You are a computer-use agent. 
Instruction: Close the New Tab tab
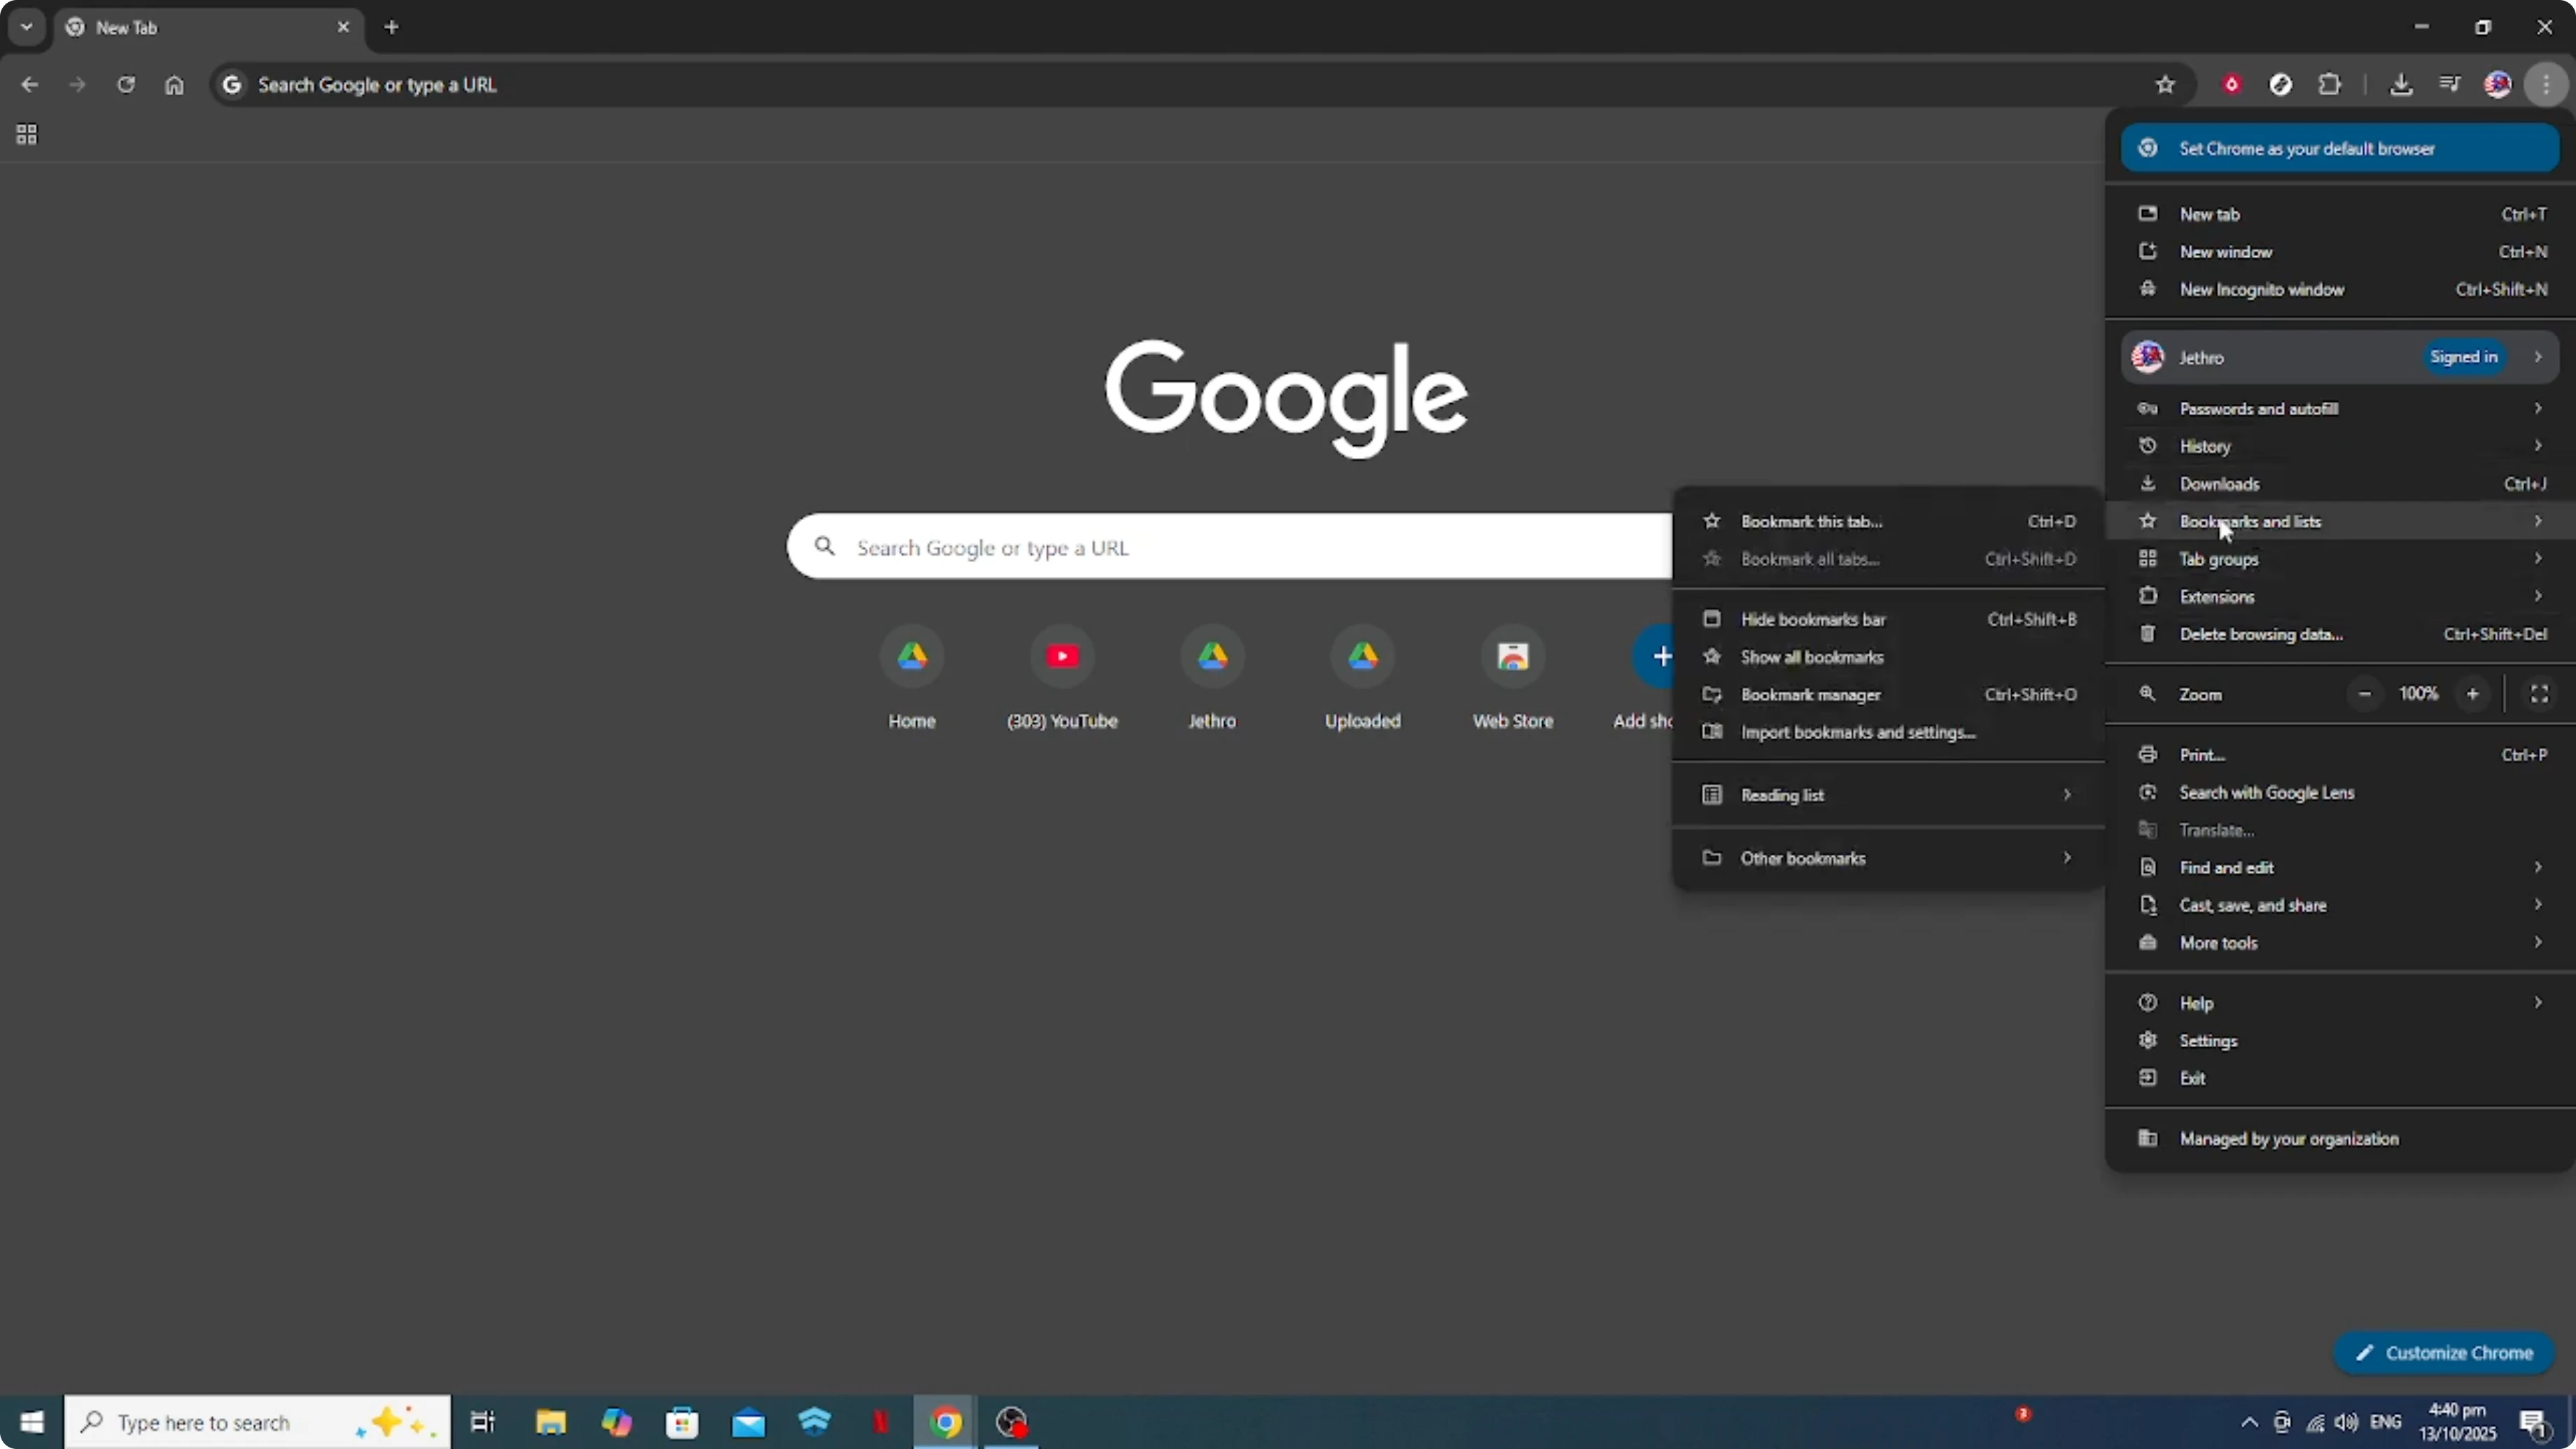pos(343,27)
